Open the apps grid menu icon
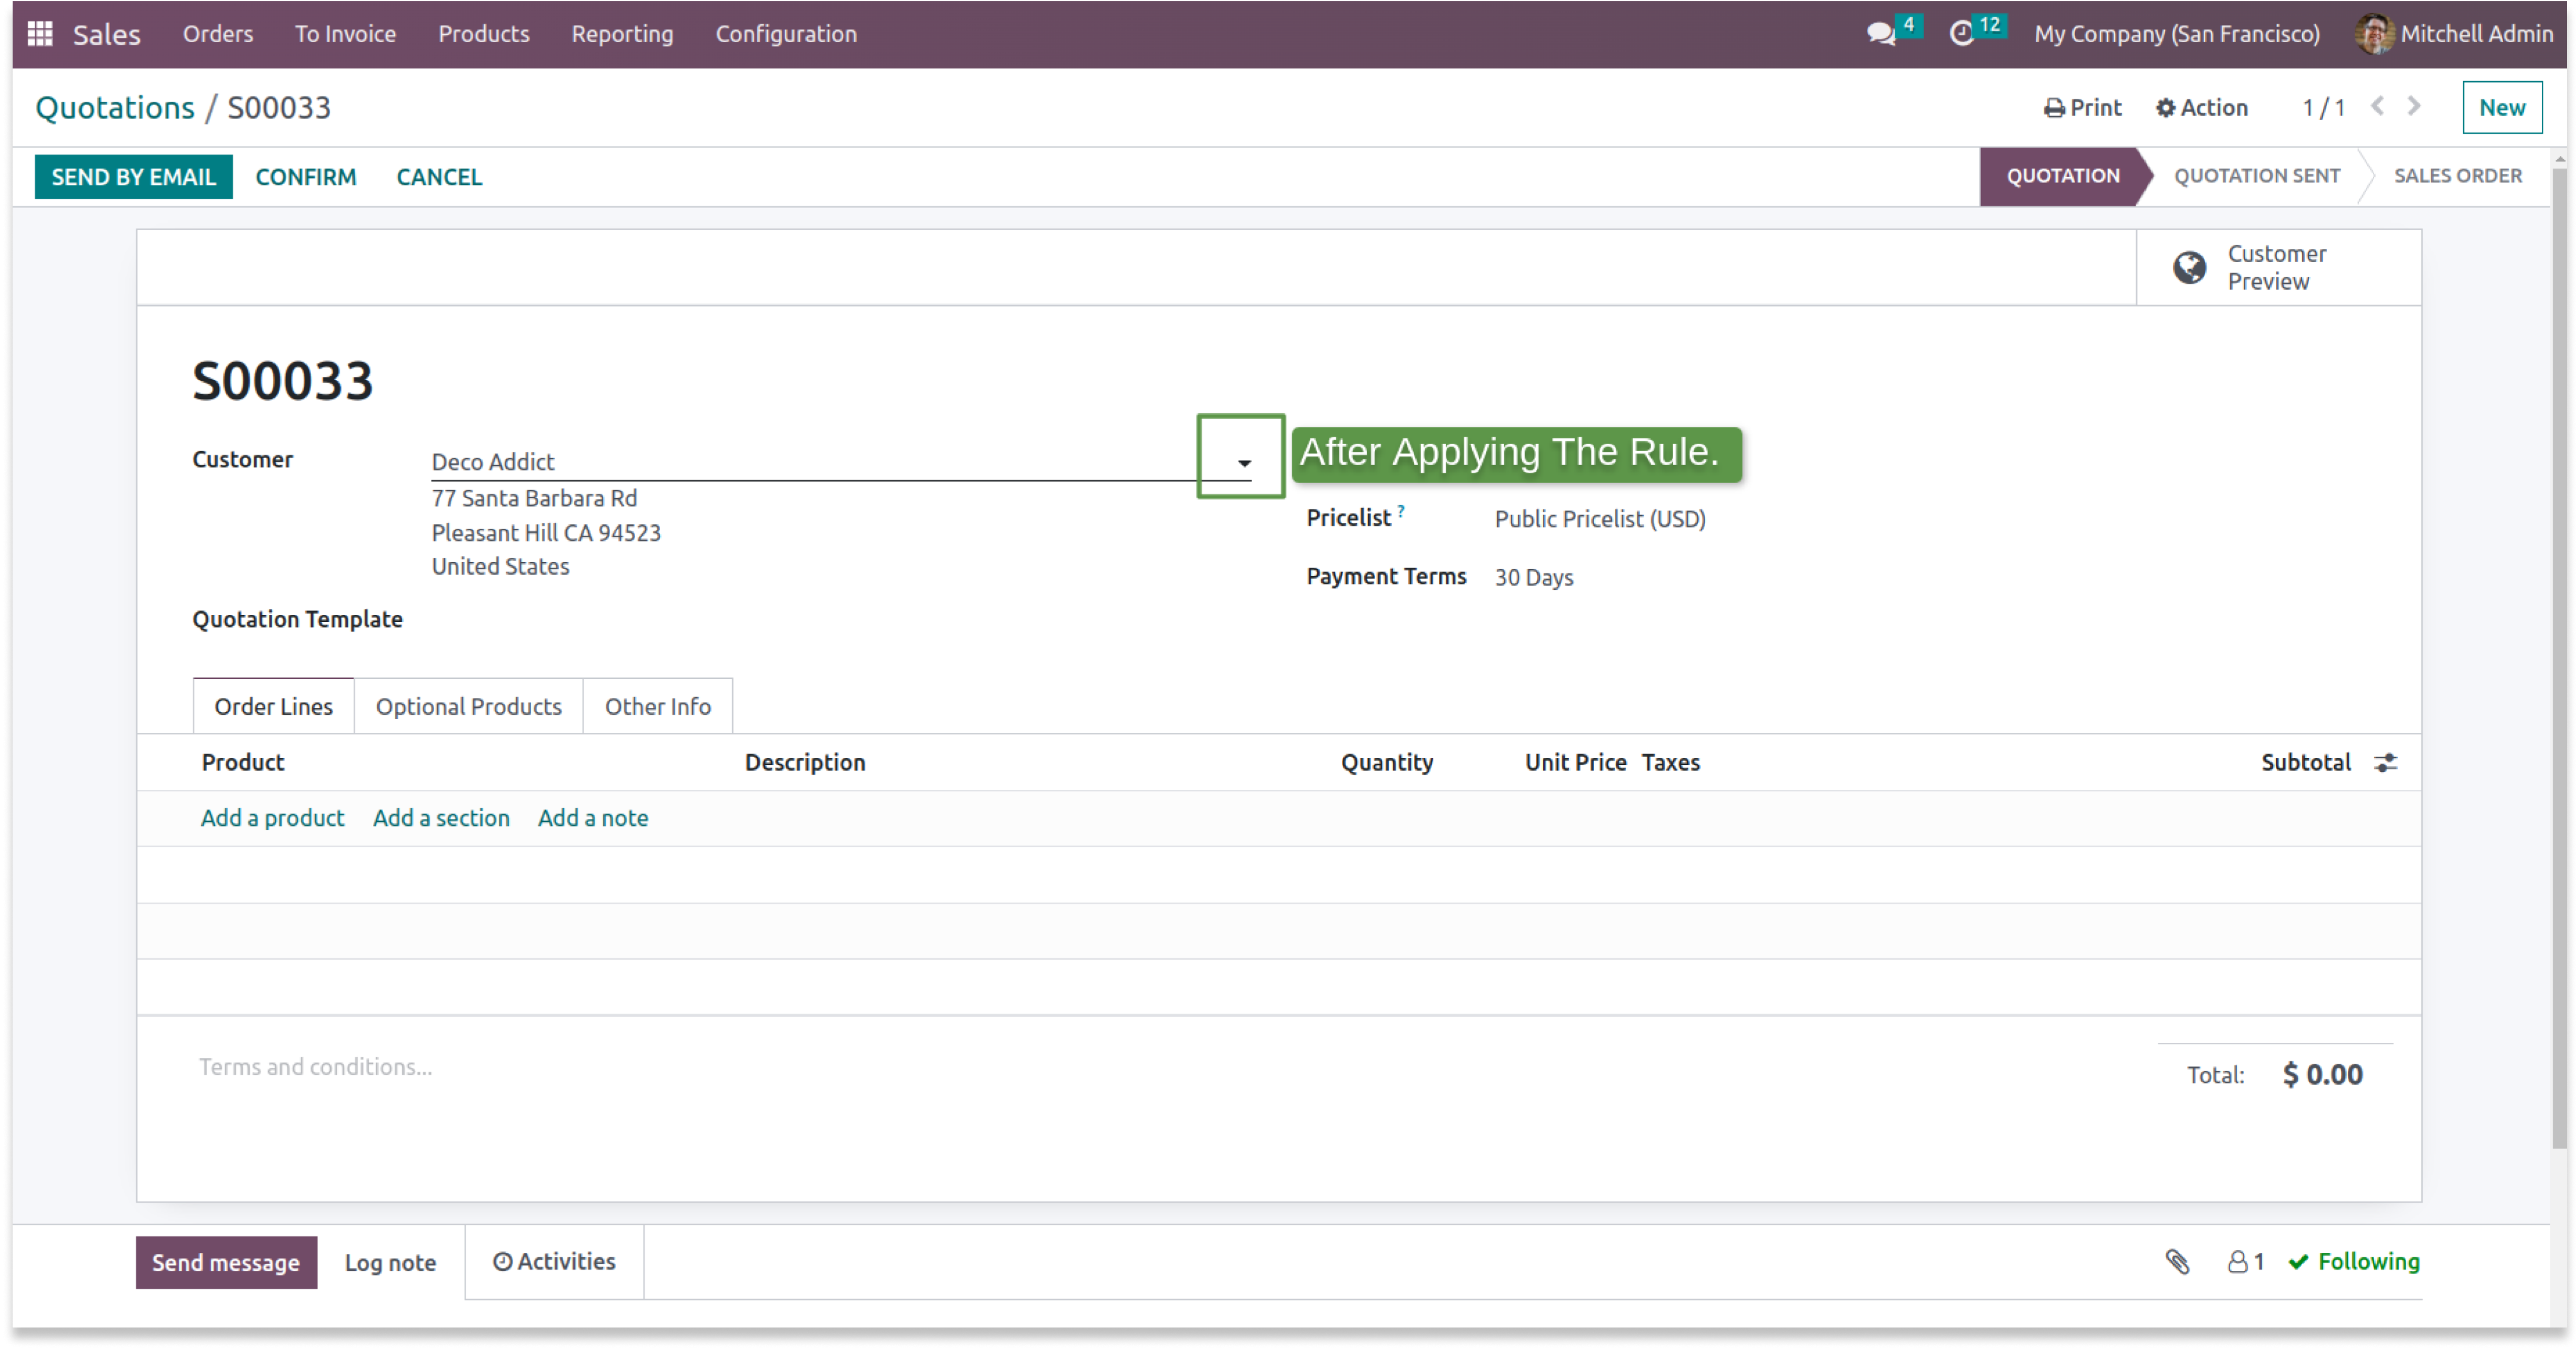This screenshot has height=1348, width=2576. (x=40, y=34)
